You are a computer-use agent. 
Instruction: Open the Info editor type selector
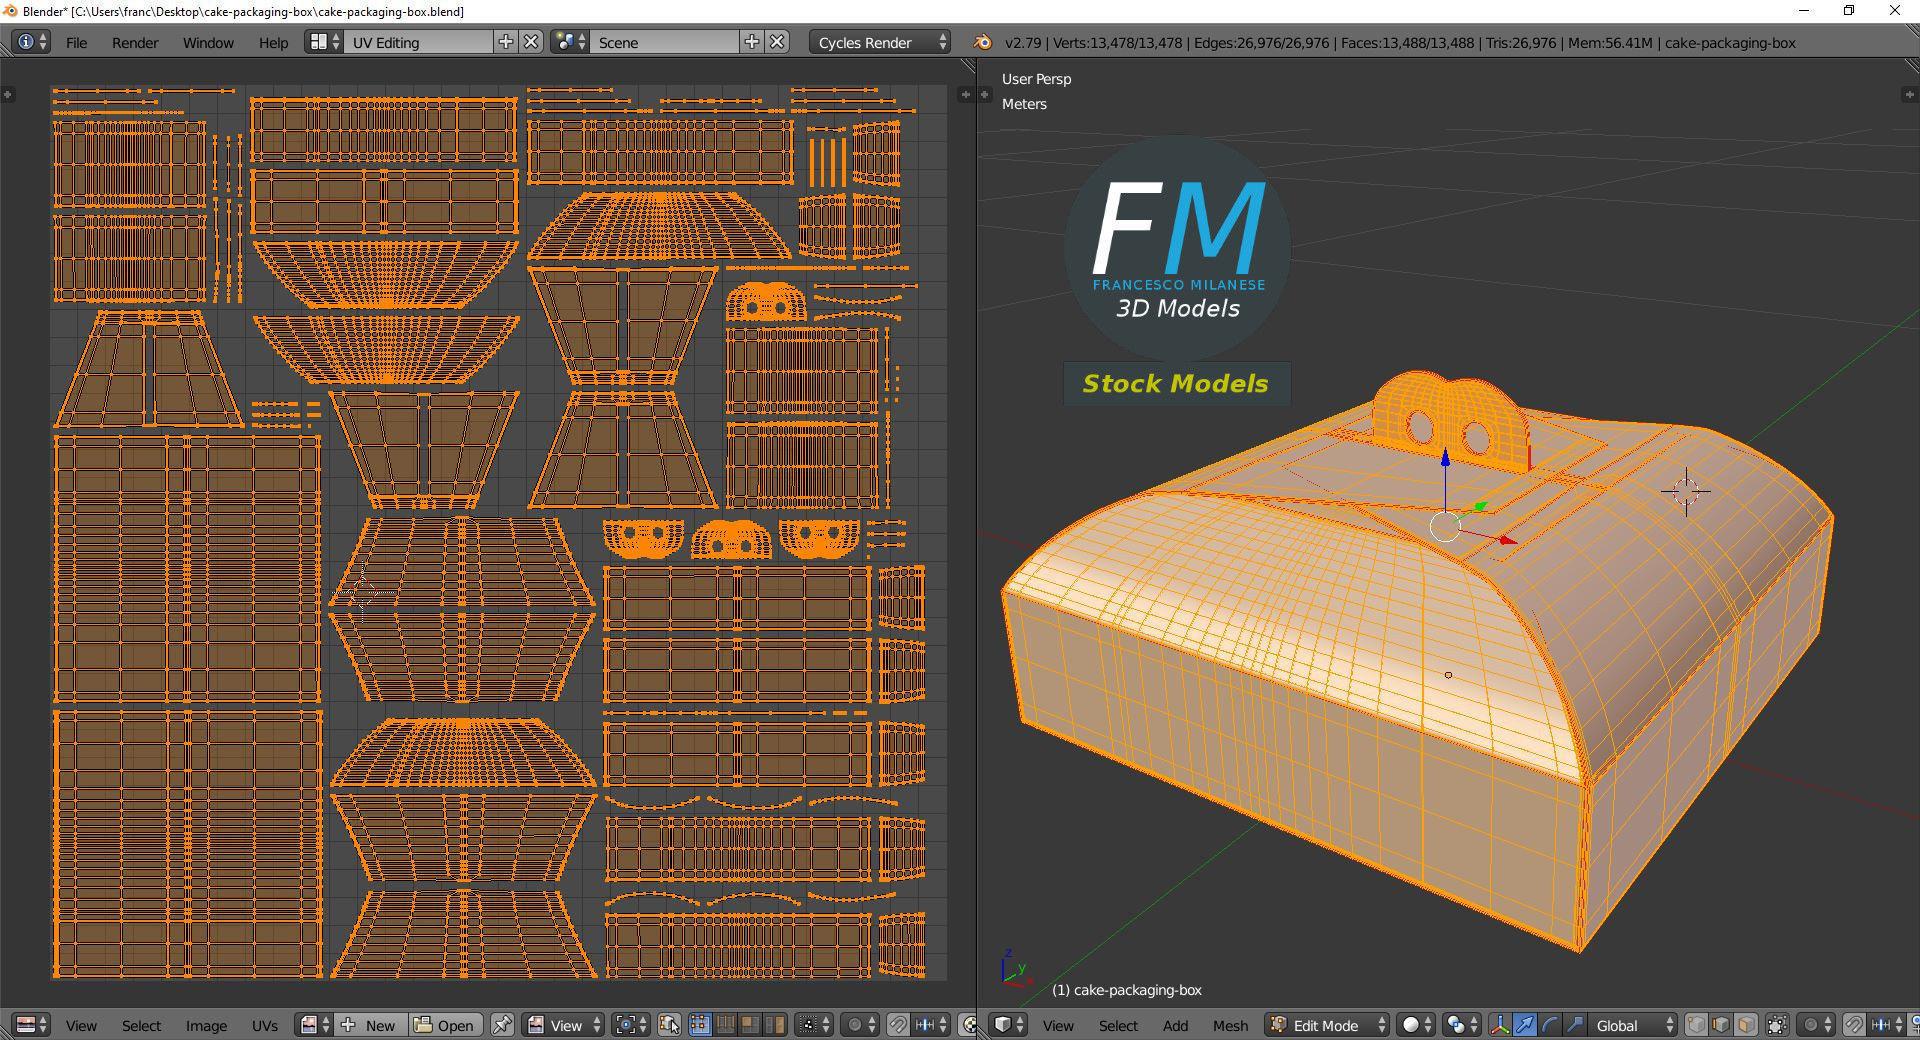point(30,42)
